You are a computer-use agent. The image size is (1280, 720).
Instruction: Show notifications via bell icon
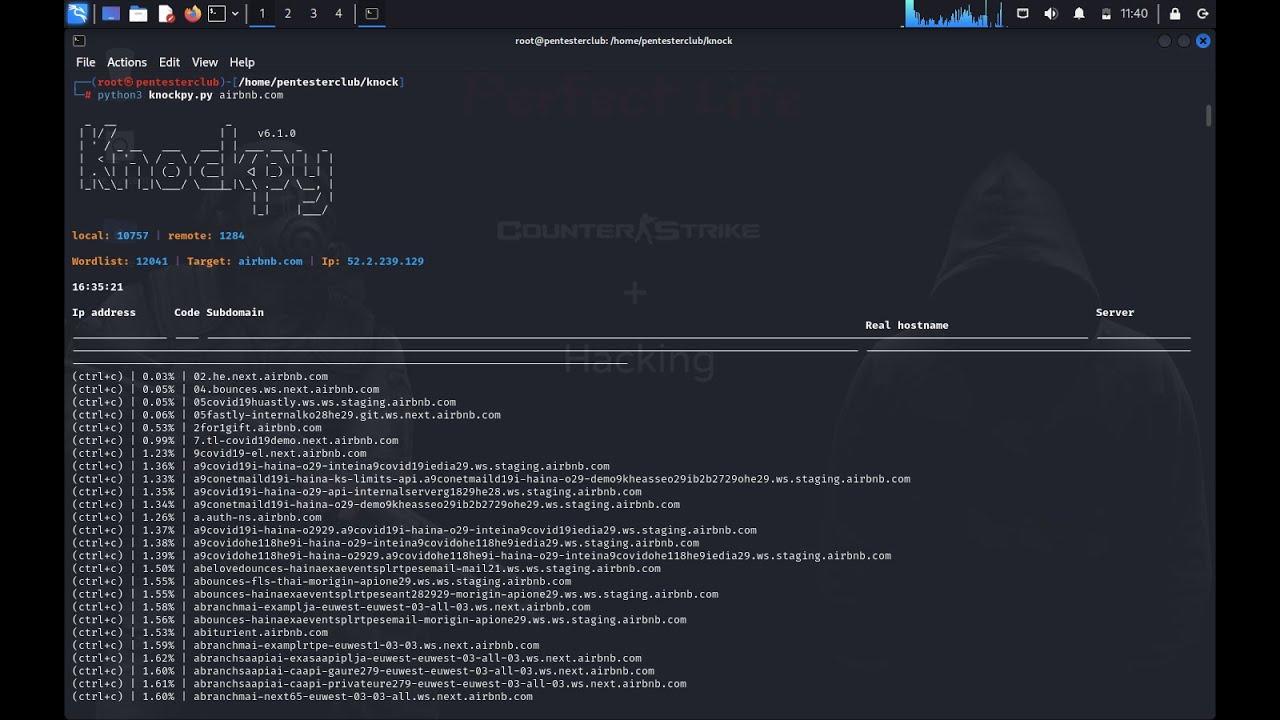(1079, 14)
